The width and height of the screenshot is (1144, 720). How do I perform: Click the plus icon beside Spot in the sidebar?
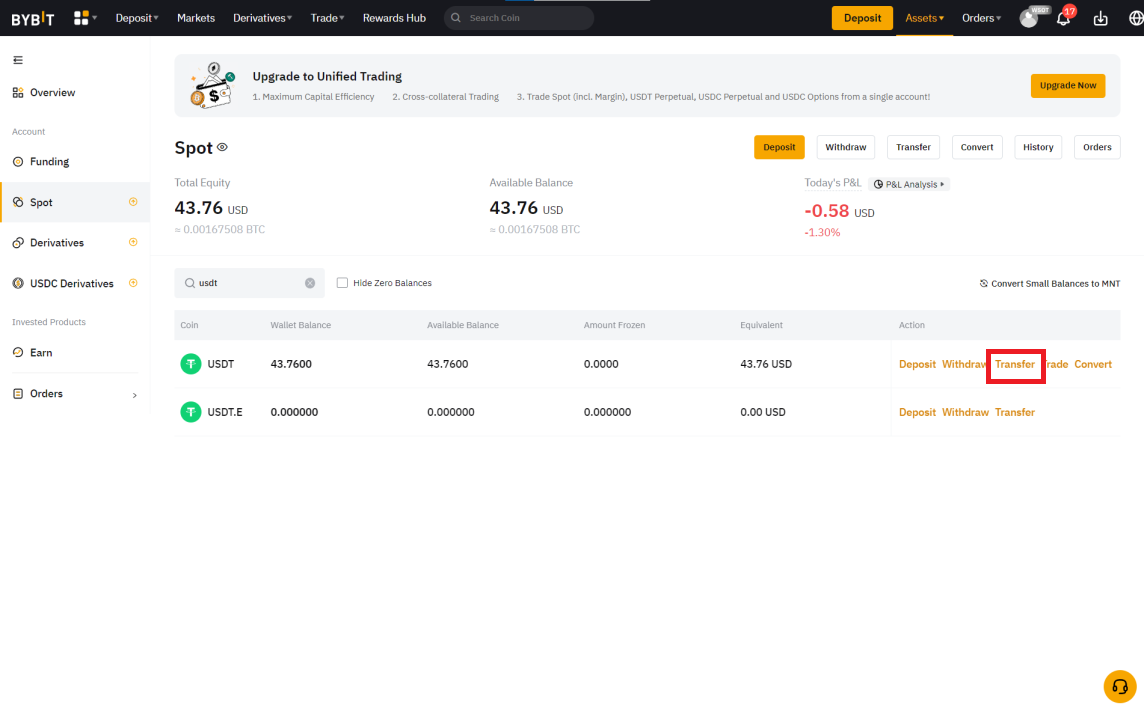click(x=133, y=202)
